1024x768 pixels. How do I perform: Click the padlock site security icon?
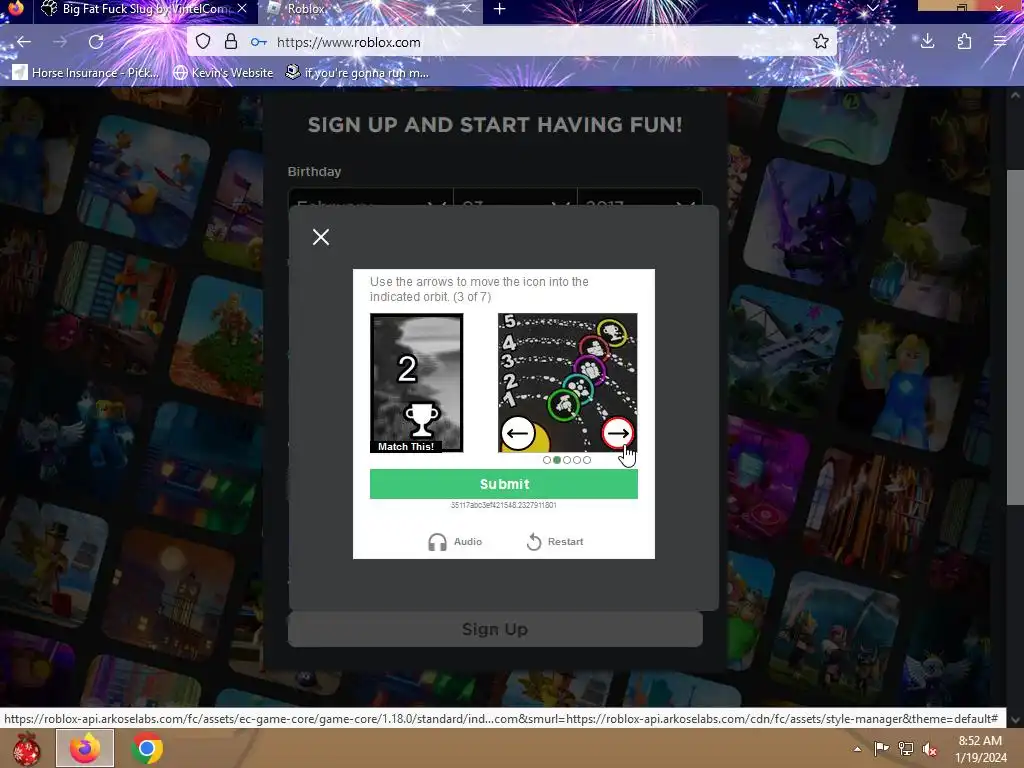coord(231,42)
